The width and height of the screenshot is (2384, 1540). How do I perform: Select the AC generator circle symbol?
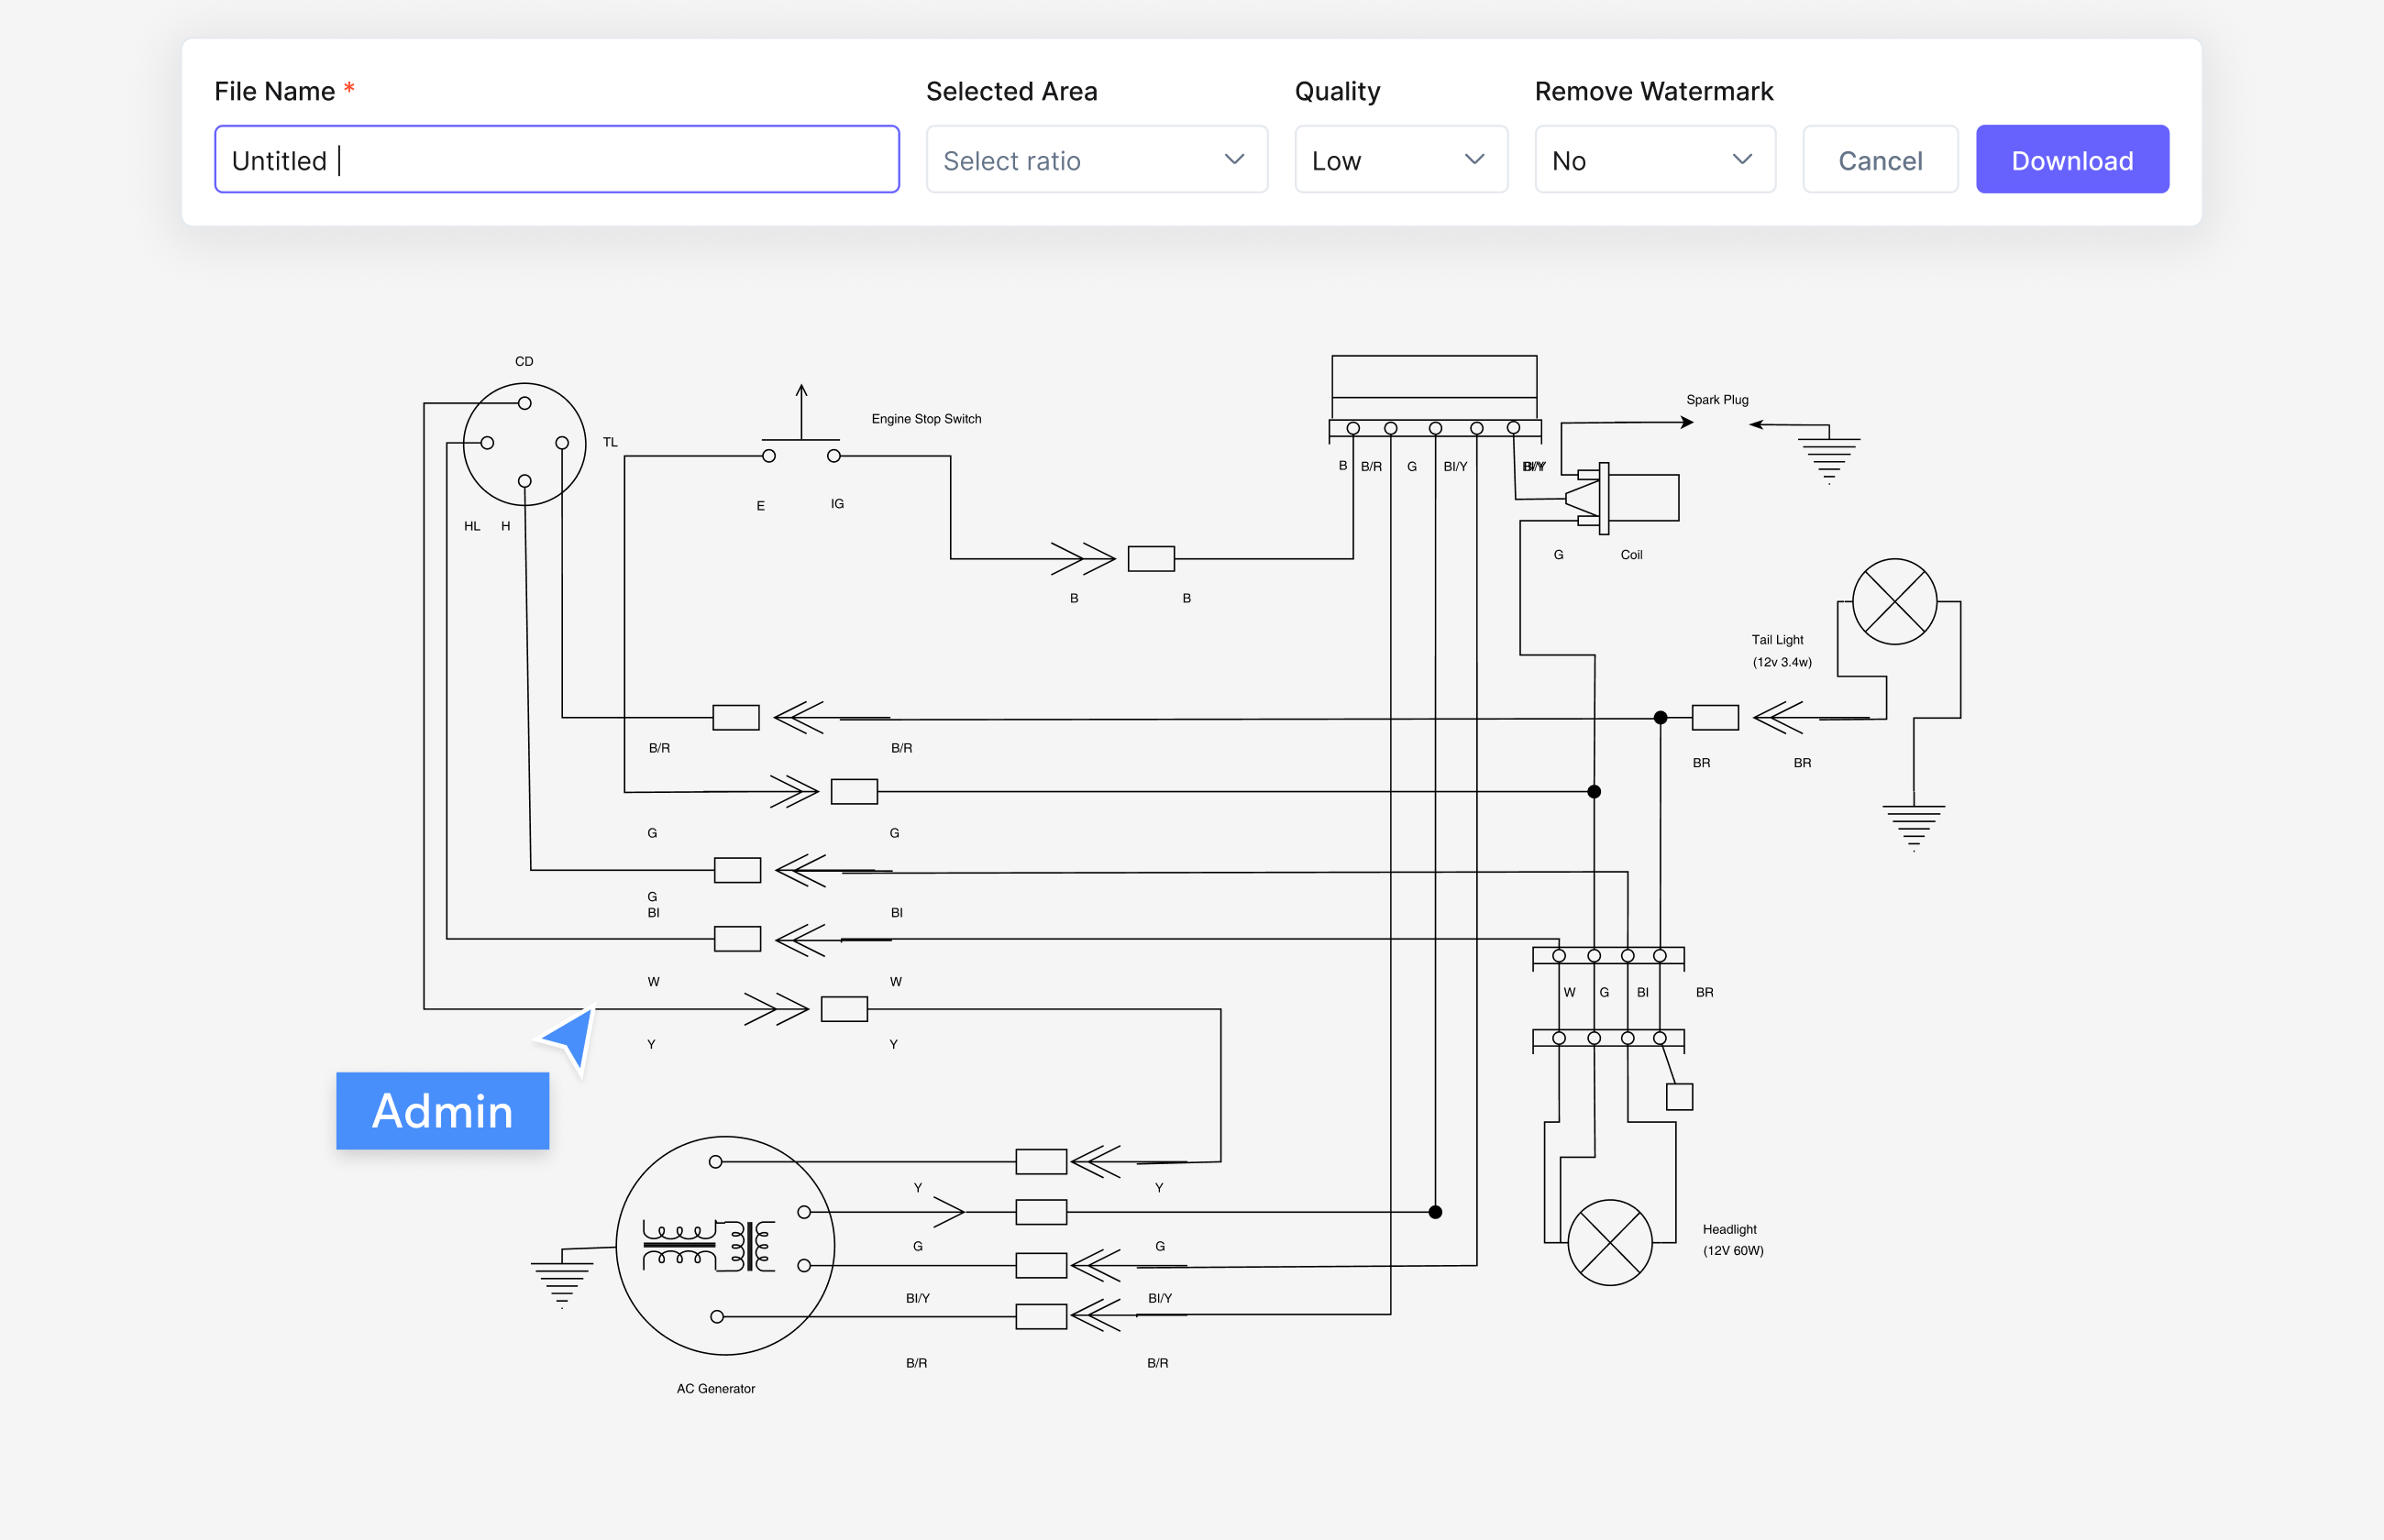coord(725,1245)
